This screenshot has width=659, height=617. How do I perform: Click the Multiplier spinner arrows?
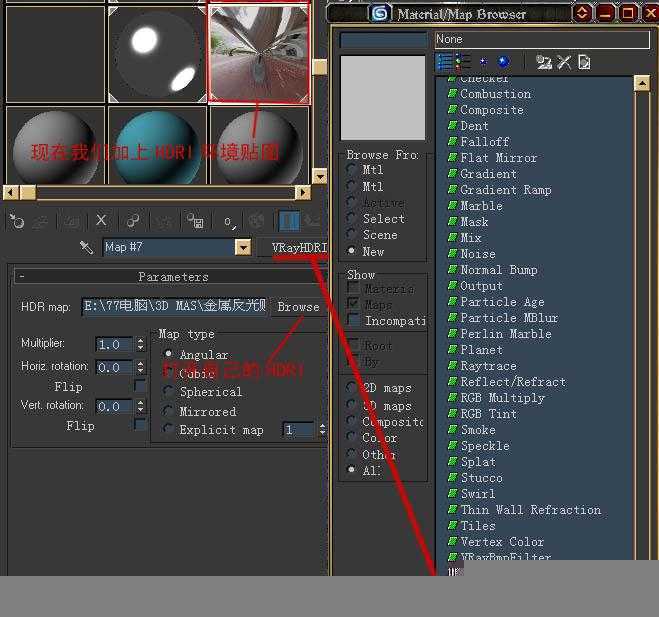(x=140, y=344)
